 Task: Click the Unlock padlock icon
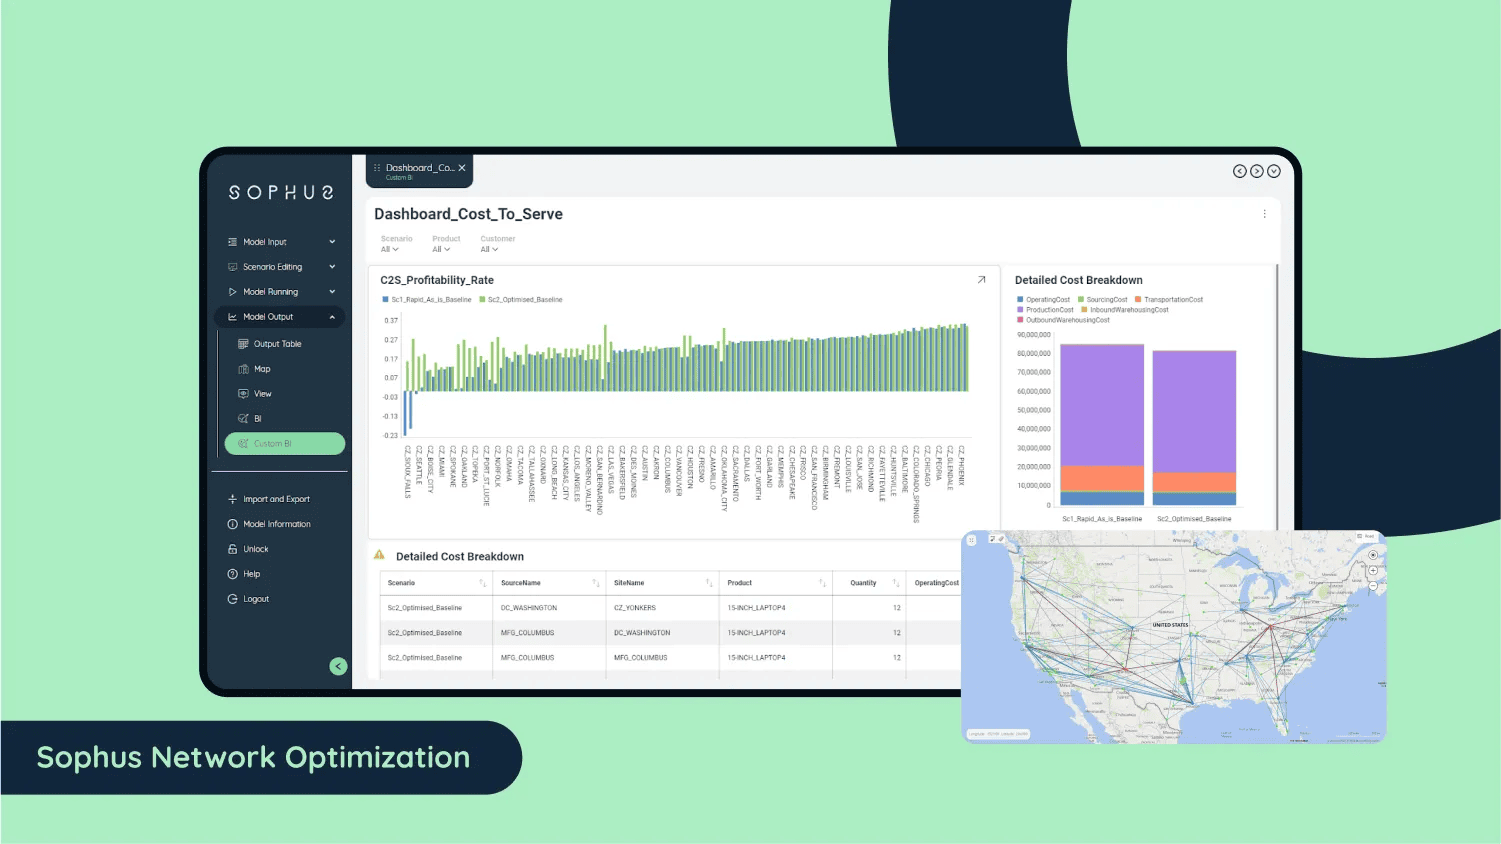tap(233, 548)
